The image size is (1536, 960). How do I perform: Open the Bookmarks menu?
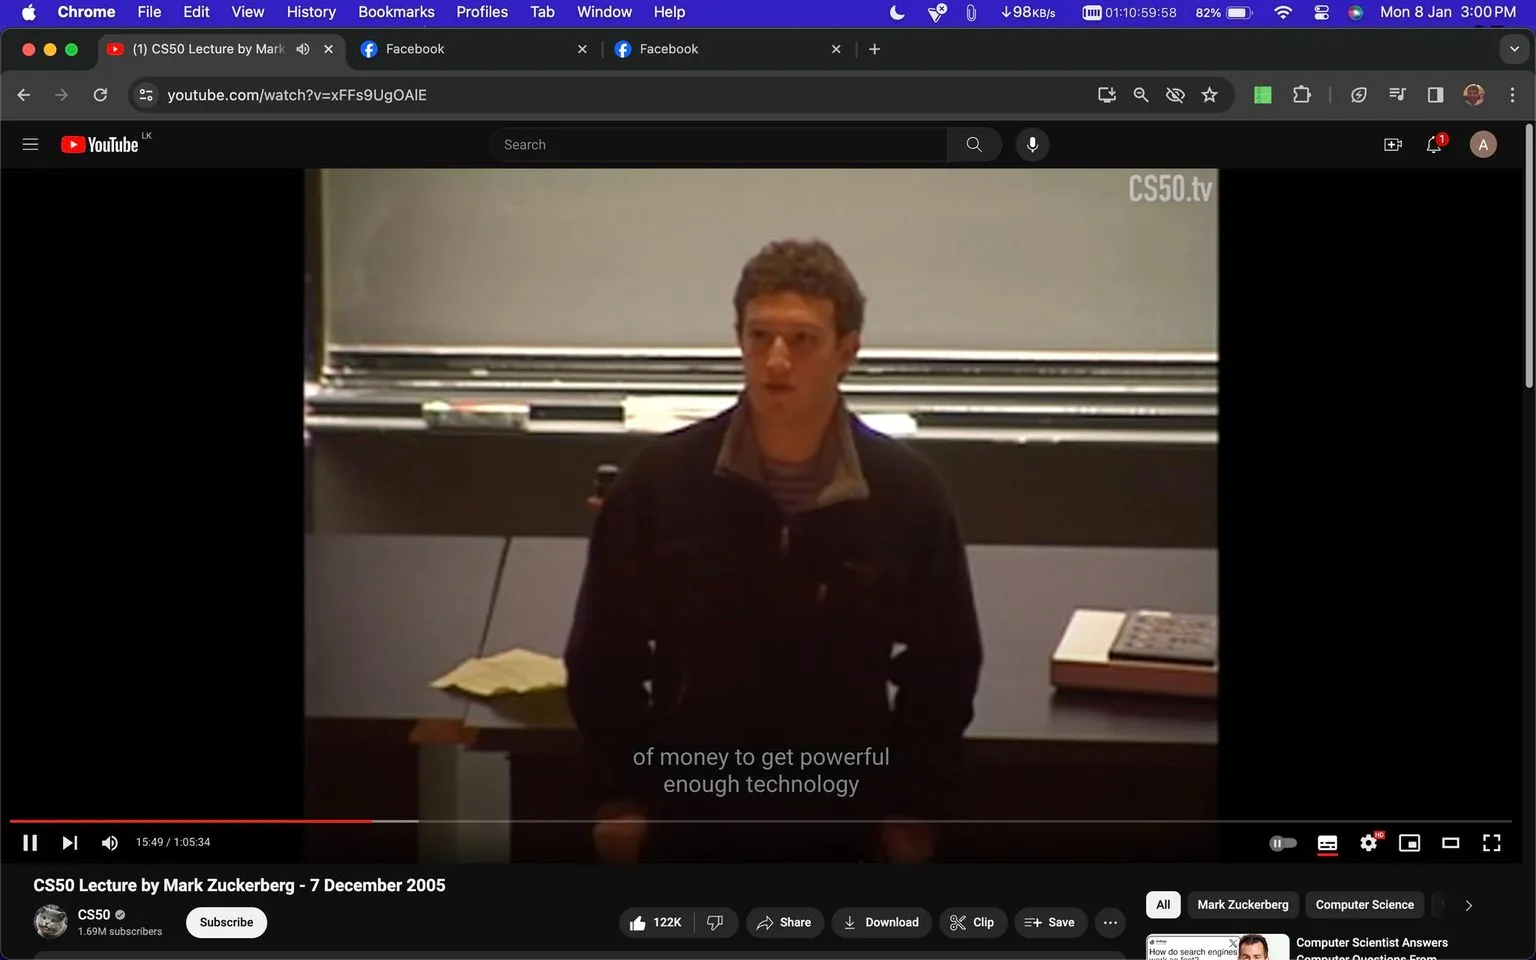pos(396,12)
